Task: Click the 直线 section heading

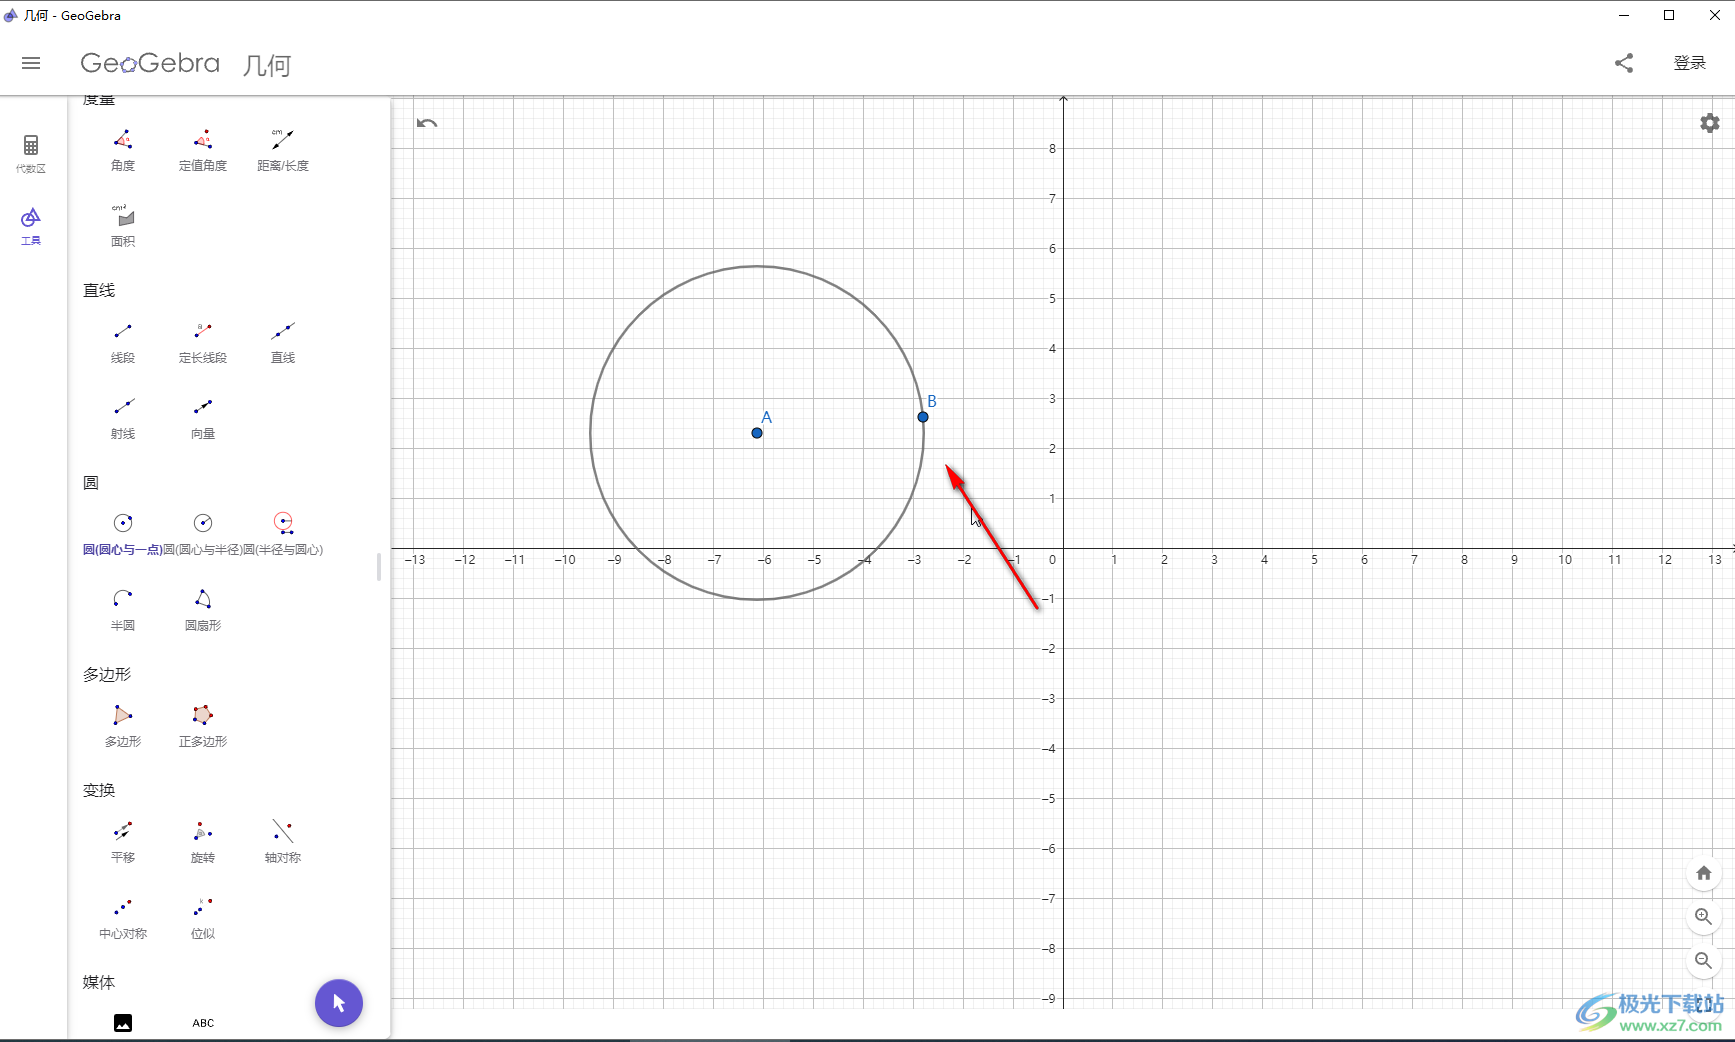Action: (99, 290)
